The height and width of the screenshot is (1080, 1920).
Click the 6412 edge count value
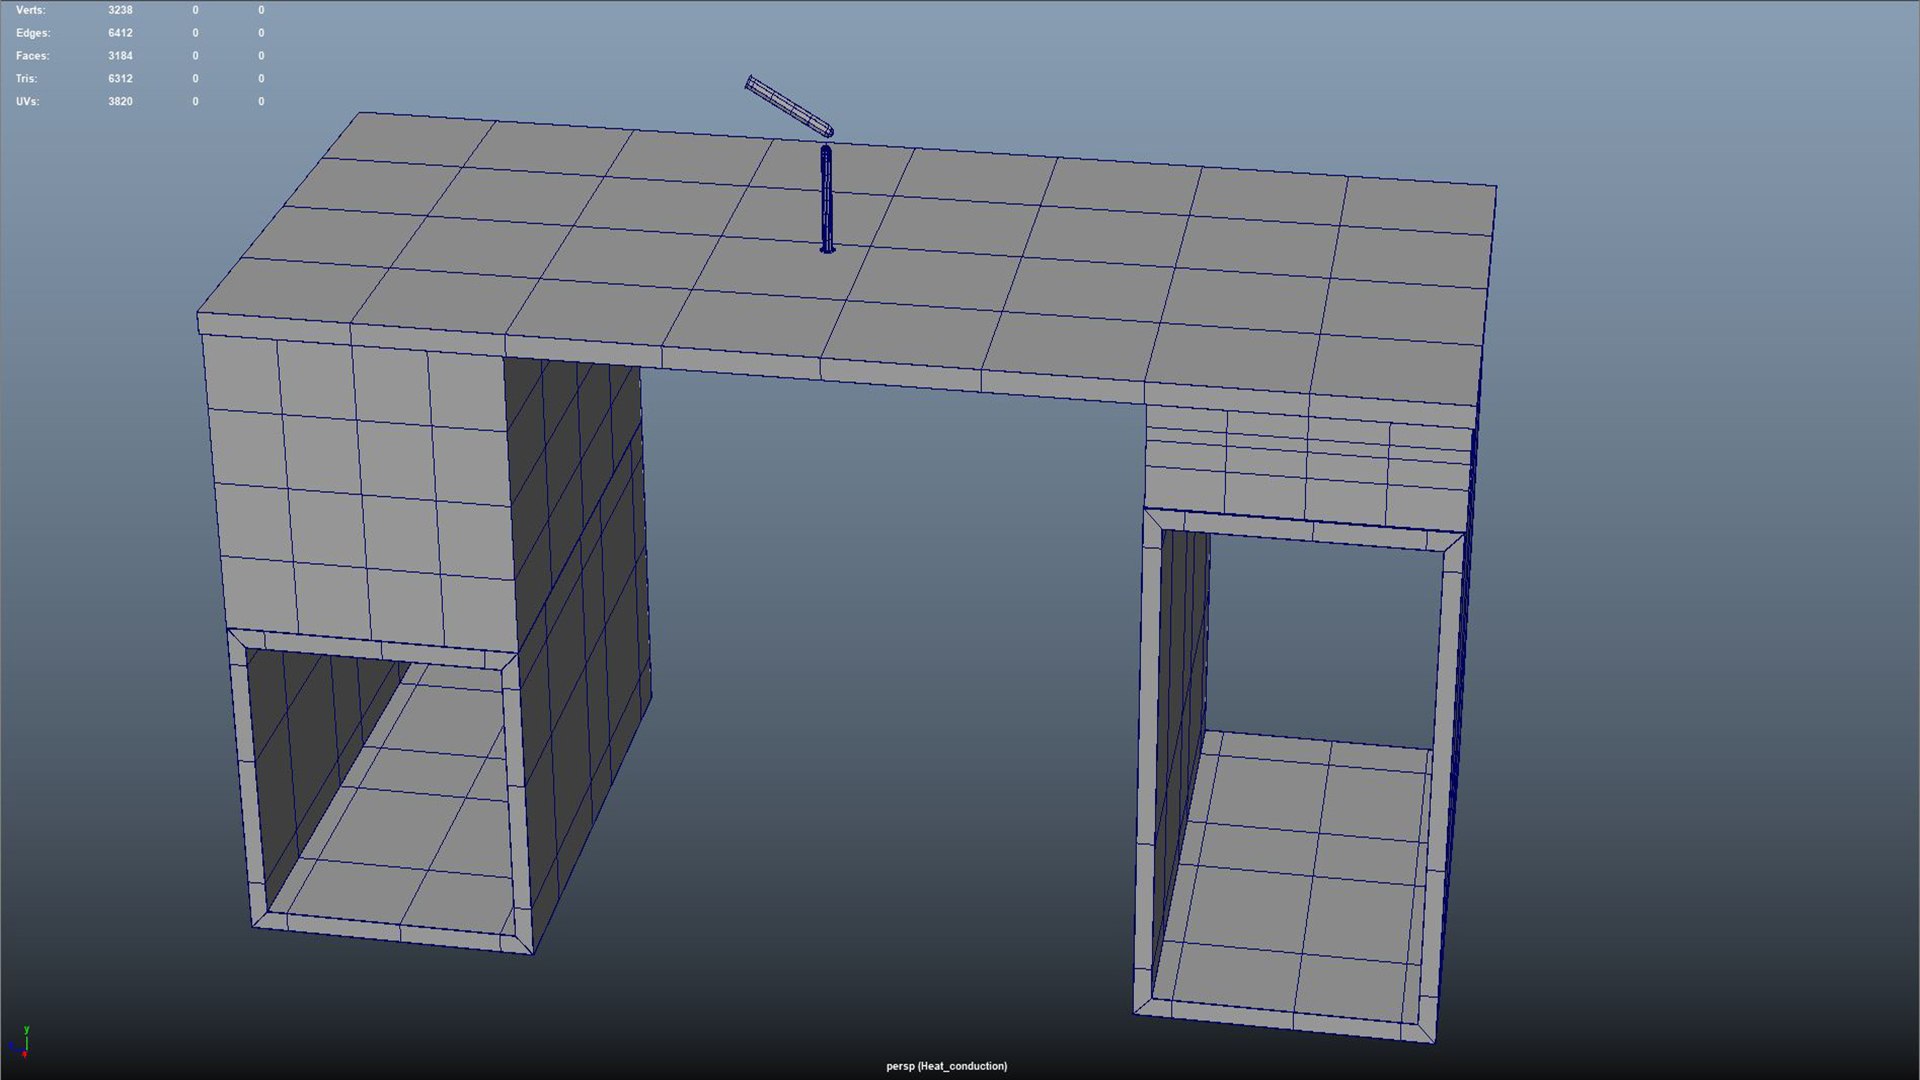point(120,33)
